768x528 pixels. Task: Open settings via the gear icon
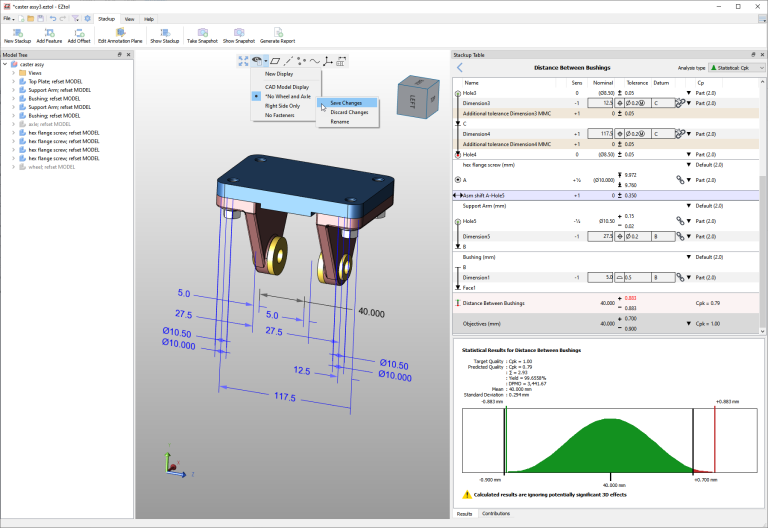pyautogui.click(x=87, y=19)
